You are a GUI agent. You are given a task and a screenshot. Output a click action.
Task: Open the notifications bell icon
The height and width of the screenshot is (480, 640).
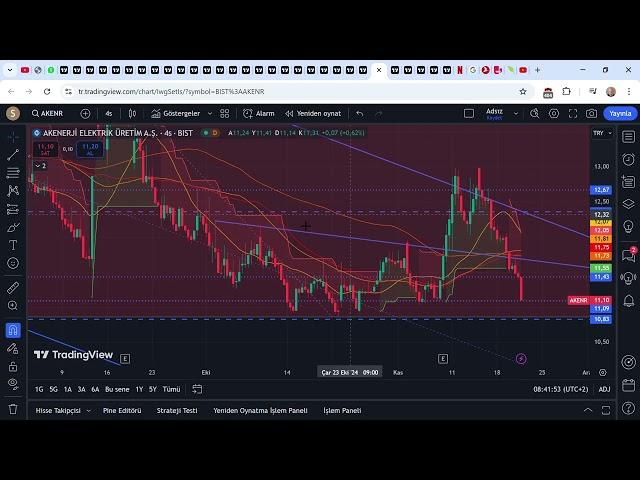[629, 301]
